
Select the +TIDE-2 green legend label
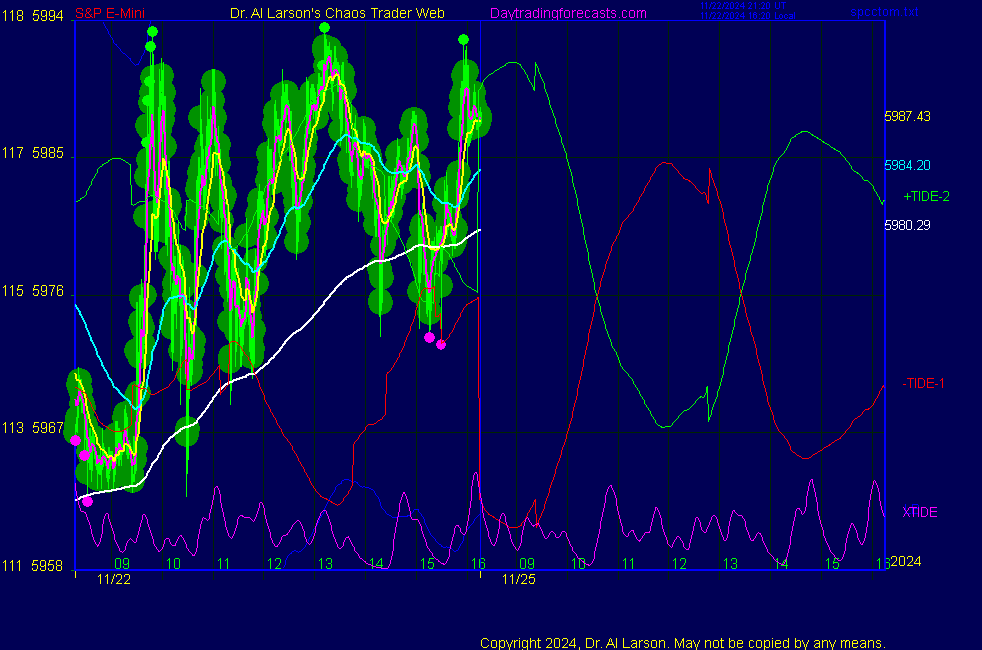pos(926,197)
